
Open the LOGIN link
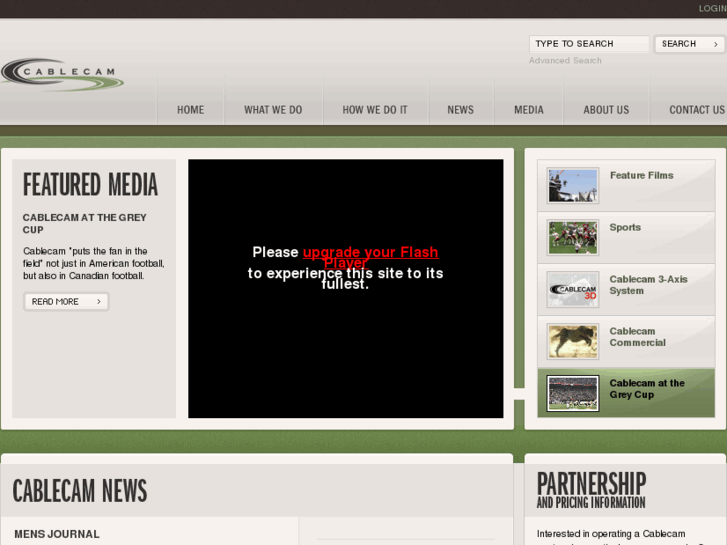click(712, 8)
